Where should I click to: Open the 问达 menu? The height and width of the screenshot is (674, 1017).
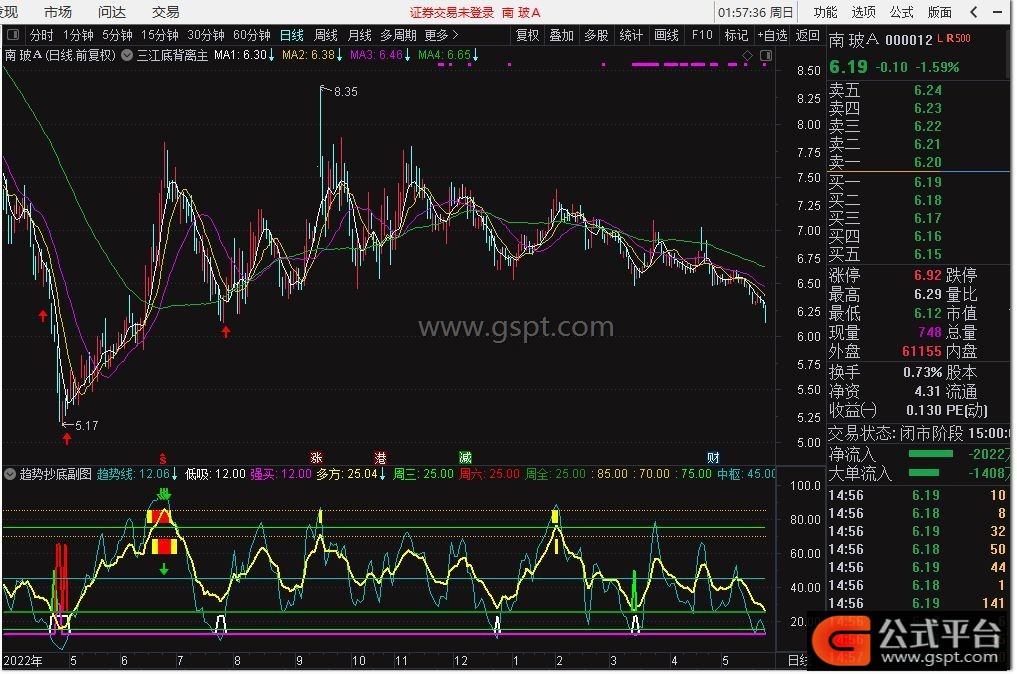(x=112, y=12)
